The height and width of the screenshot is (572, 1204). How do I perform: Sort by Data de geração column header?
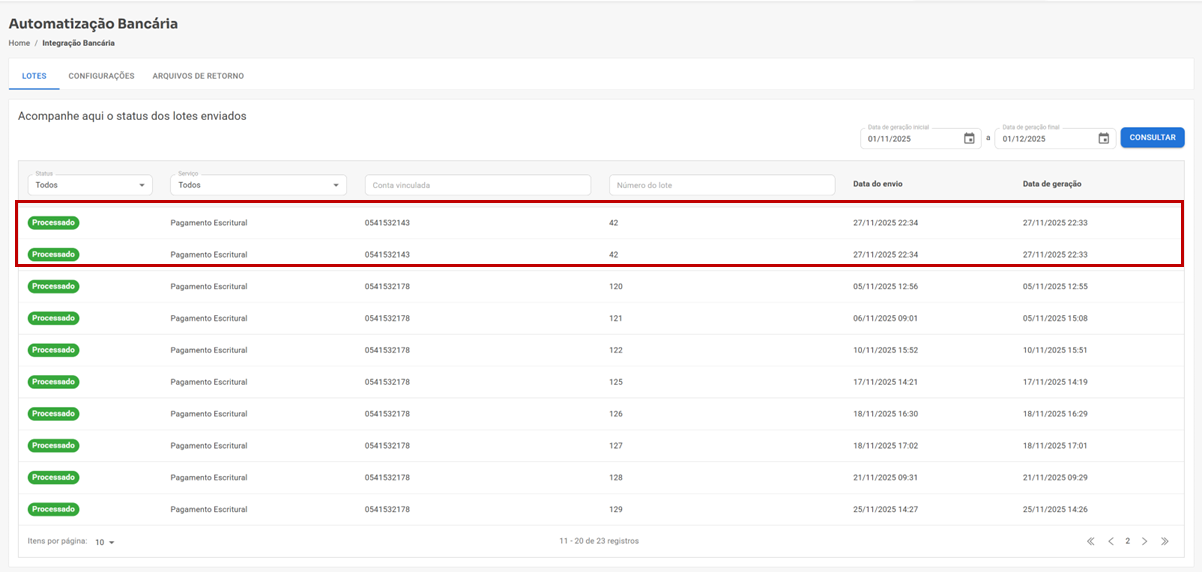(x=1052, y=184)
